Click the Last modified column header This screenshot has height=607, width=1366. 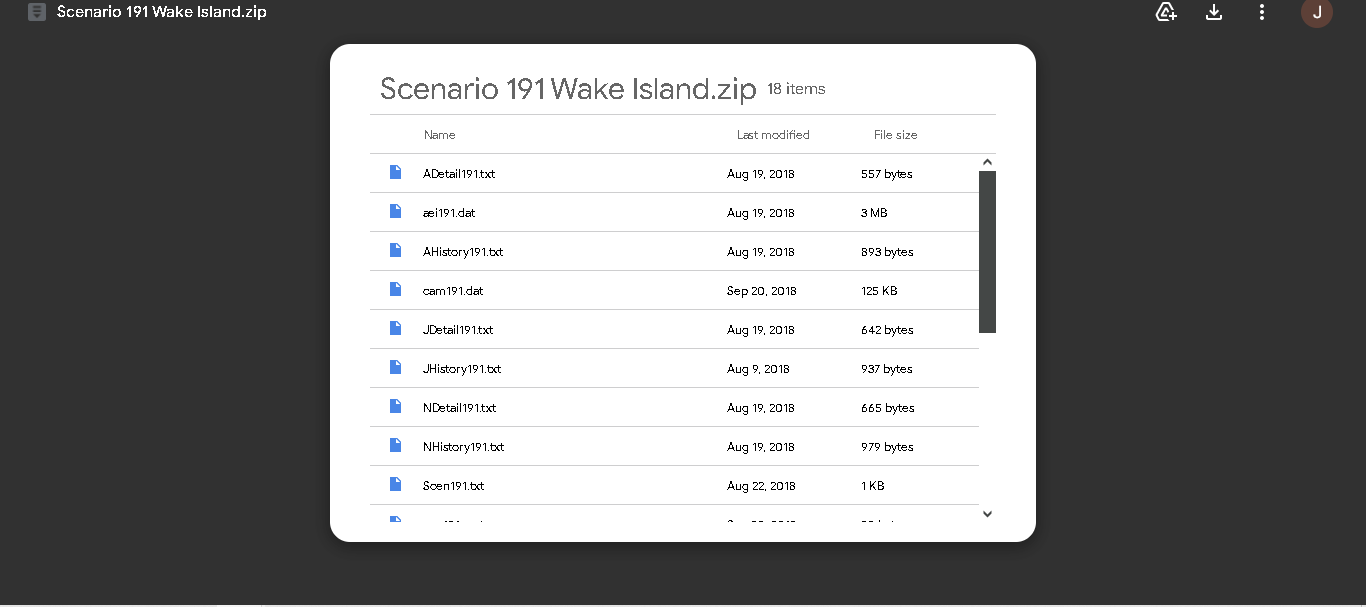pyautogui.click(x=773, y=135)
